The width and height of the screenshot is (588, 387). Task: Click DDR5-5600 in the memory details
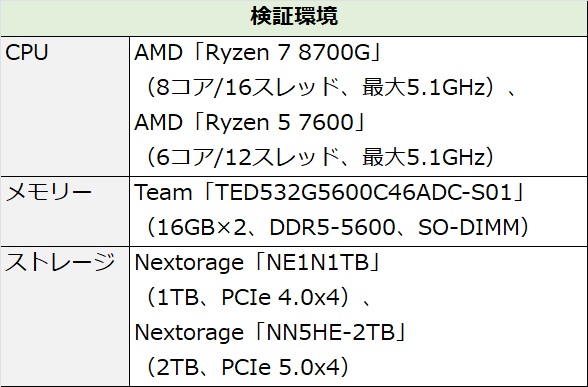[x=332, y=227]
